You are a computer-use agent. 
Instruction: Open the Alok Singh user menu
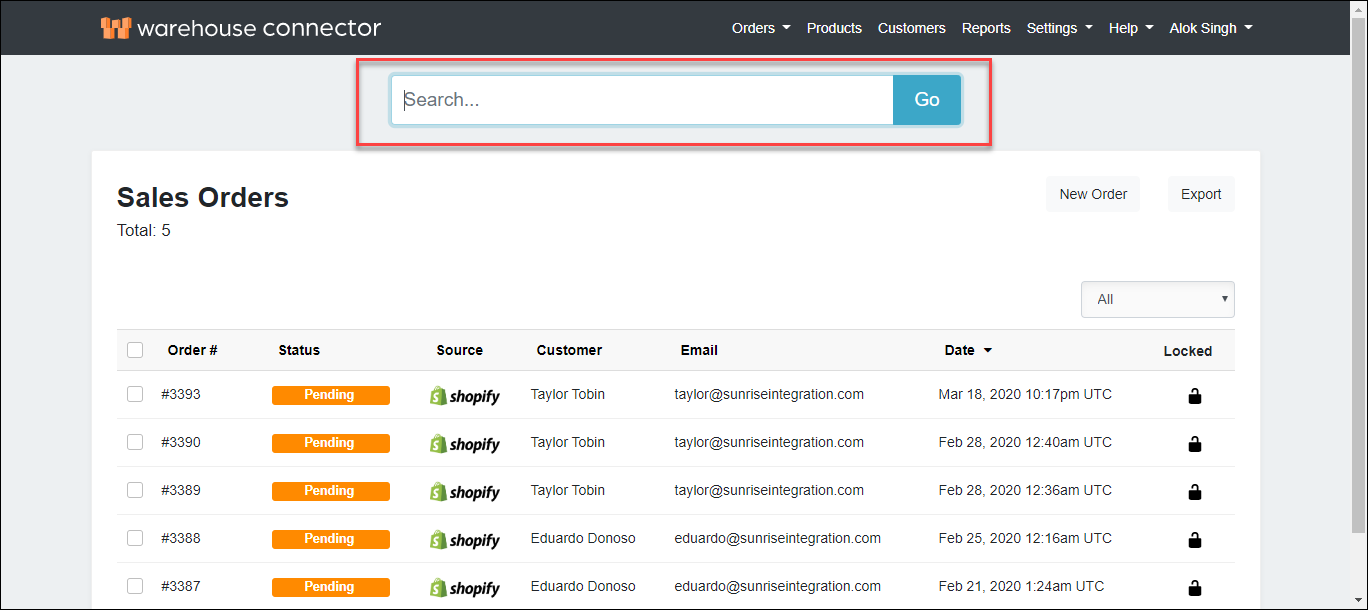pos(1210,28)
